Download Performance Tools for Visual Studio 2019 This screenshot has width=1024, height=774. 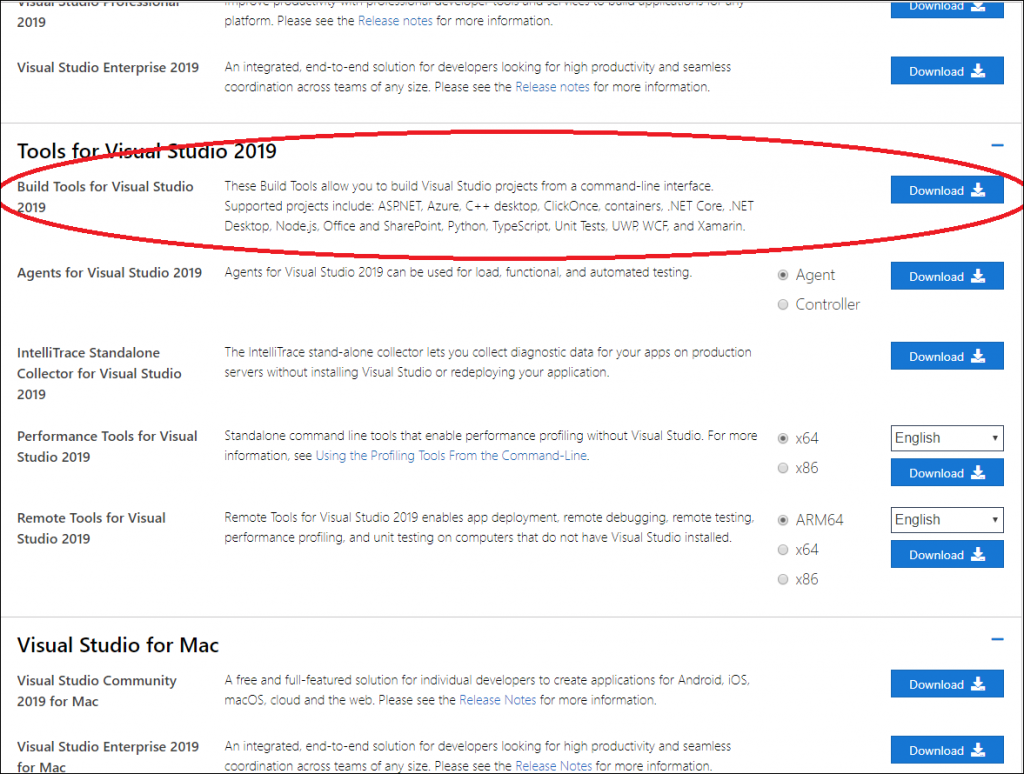click(x=947, y=472)
